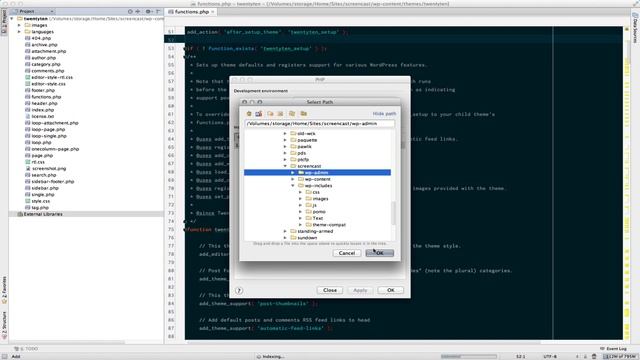
Task: Click the wp-admin folder icon
Action: pyautogui.click(x=301, y=173)
